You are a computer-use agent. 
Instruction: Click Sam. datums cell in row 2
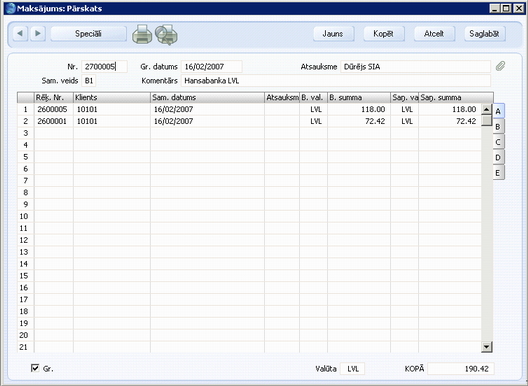207,121
